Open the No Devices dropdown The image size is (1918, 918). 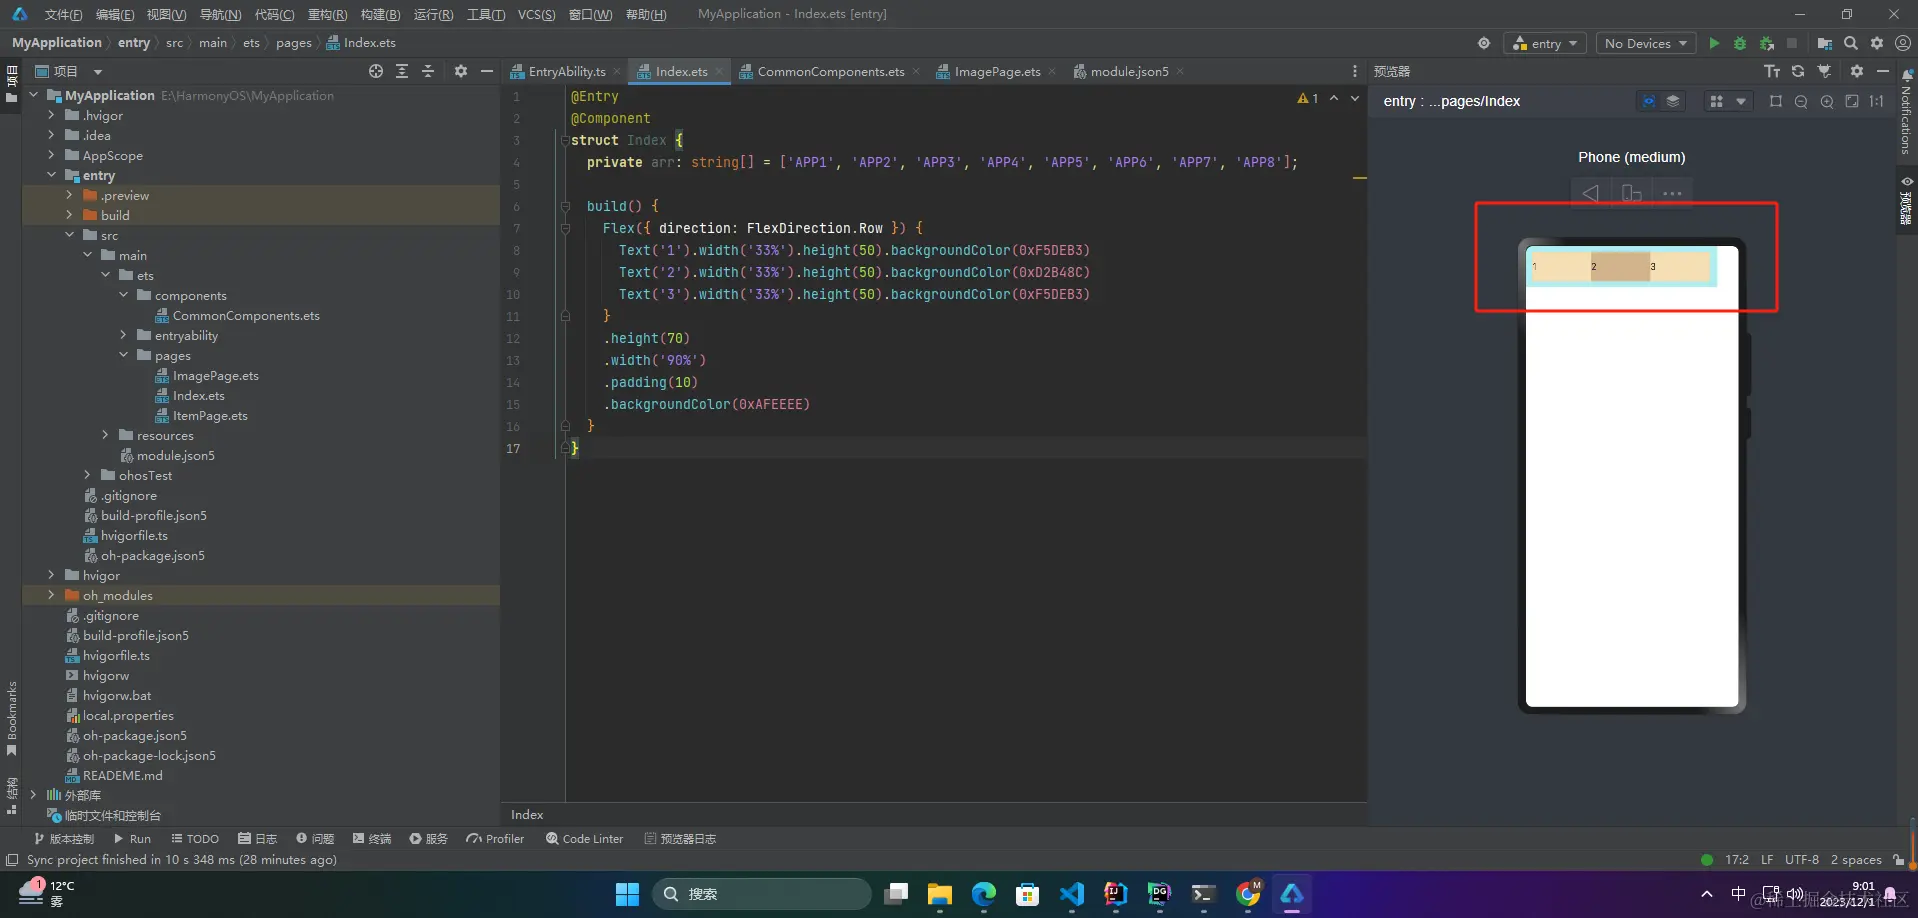point(1646,43)
